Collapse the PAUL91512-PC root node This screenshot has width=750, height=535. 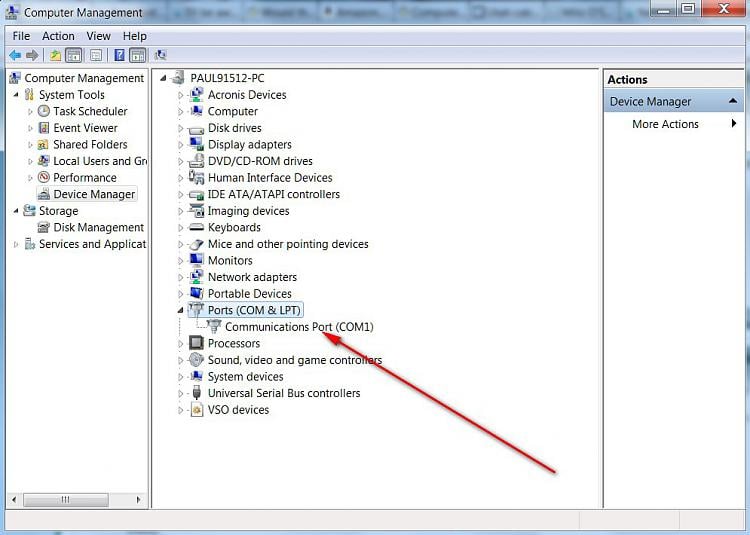[163, 78]
